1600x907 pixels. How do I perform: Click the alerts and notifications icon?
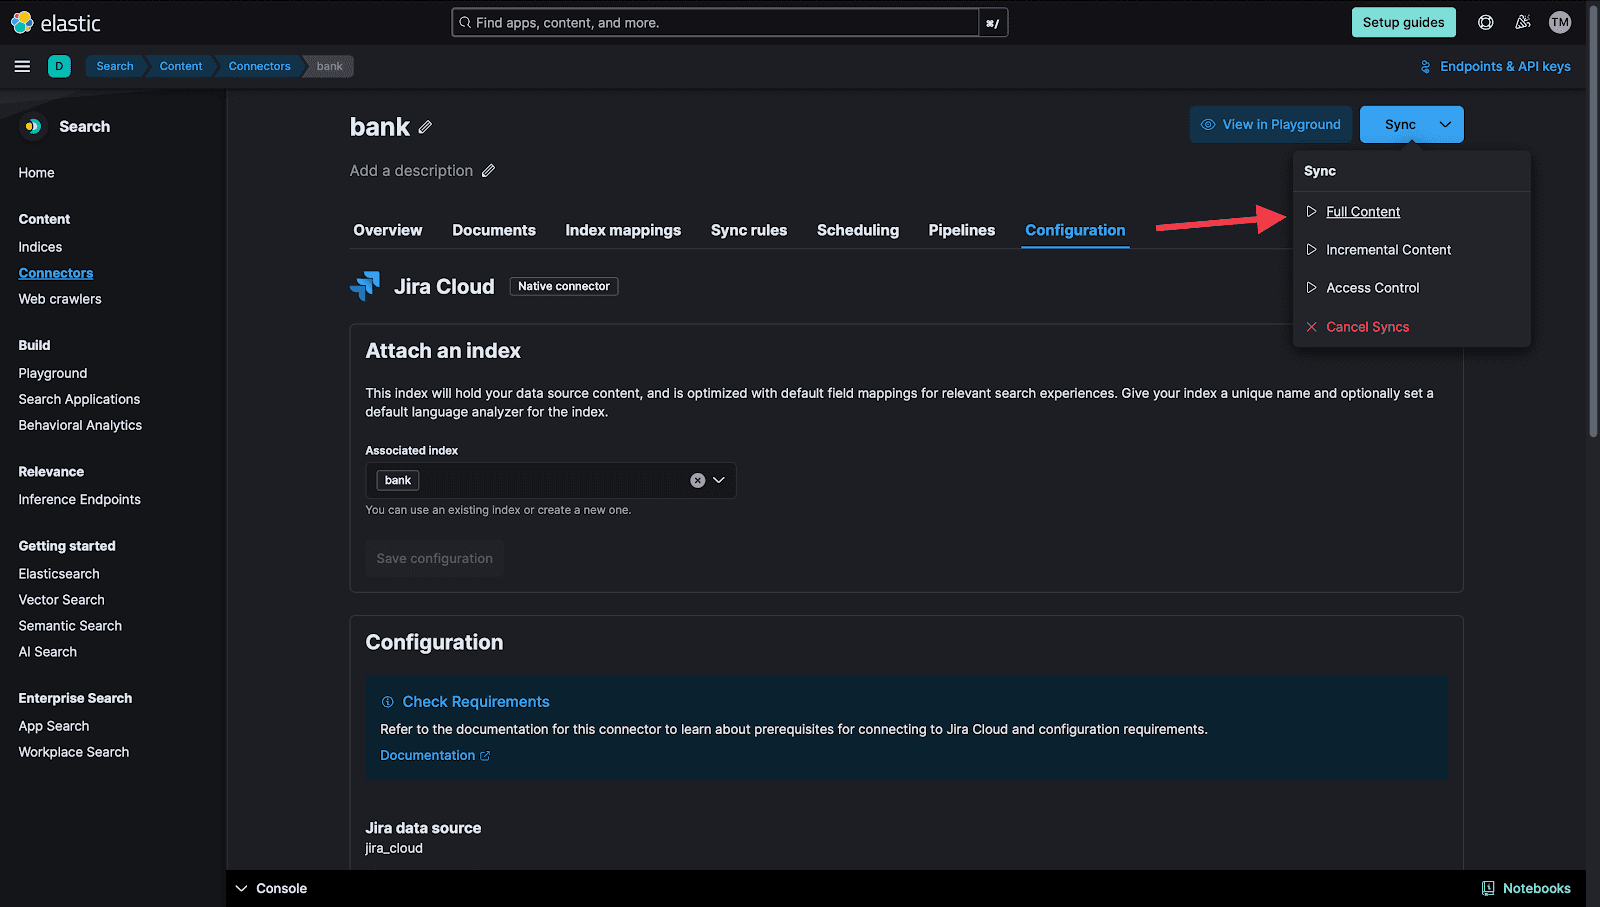coord(1522,22)
